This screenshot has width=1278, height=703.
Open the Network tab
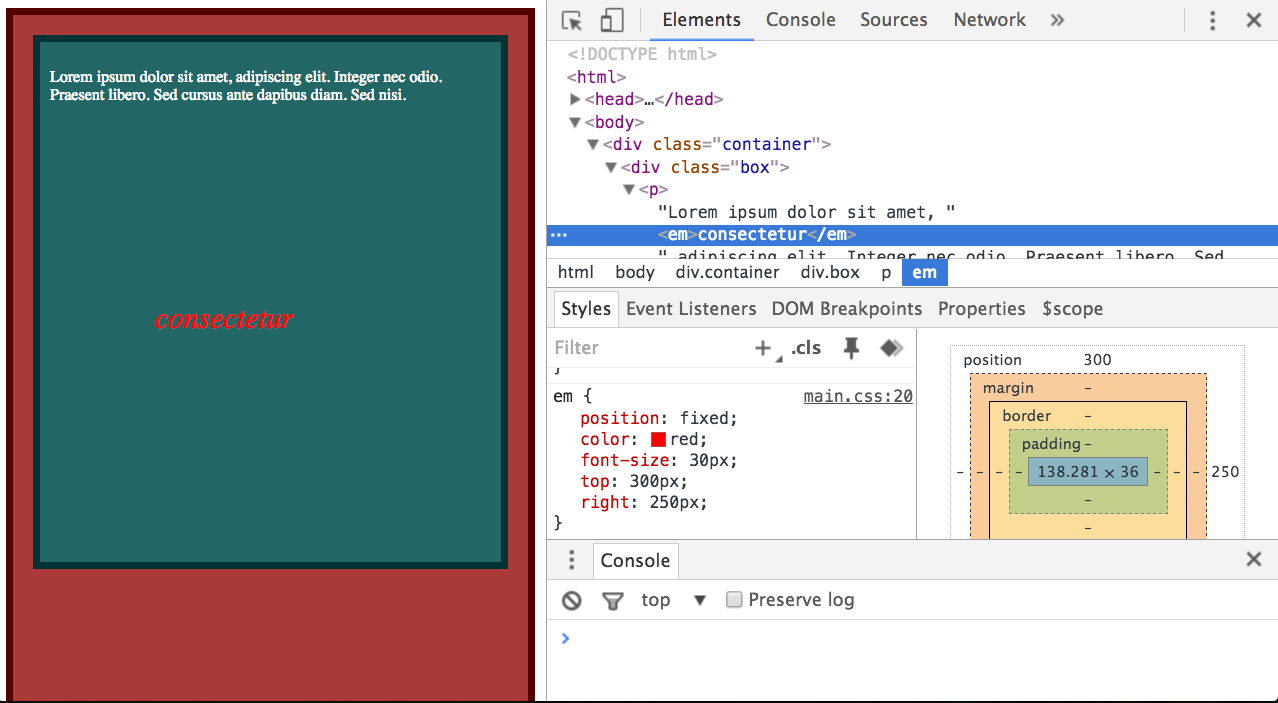click(989, 20)
